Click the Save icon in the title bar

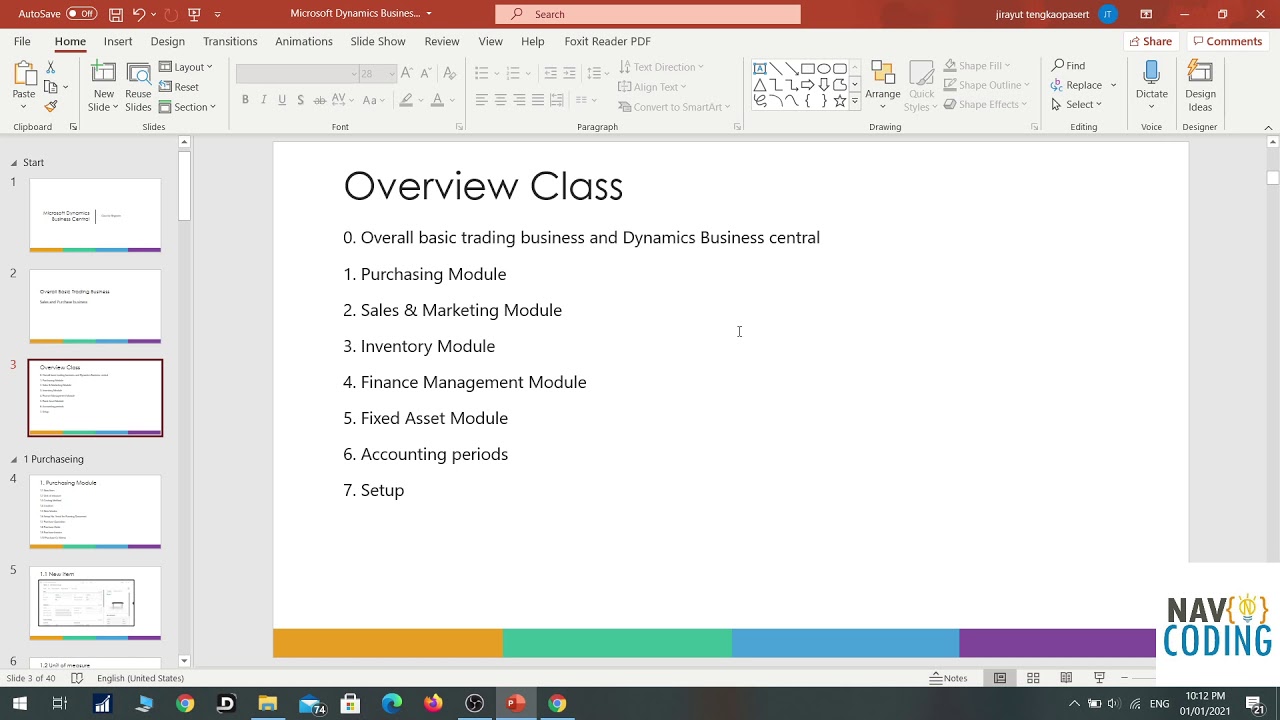pos(116,14)
